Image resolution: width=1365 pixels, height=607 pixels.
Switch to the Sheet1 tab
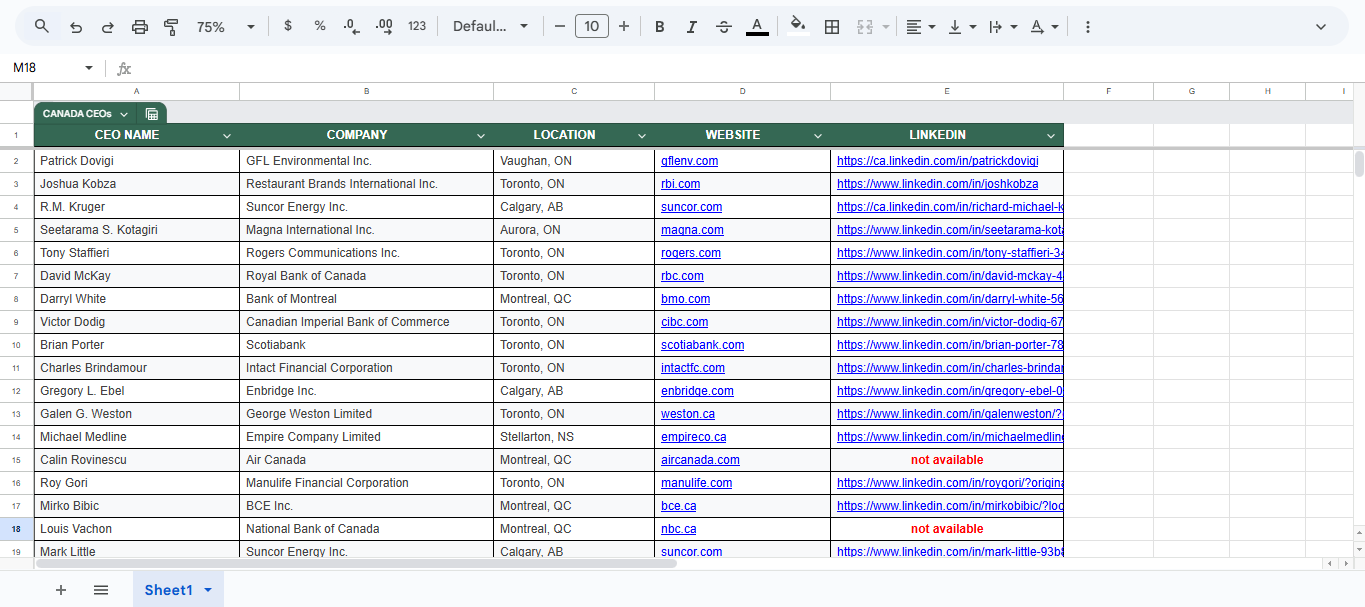click(168, 590)
